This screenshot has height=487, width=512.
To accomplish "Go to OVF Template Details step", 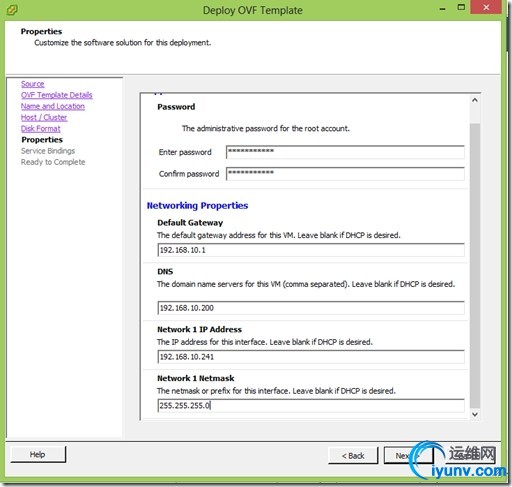I will point(56,95).
